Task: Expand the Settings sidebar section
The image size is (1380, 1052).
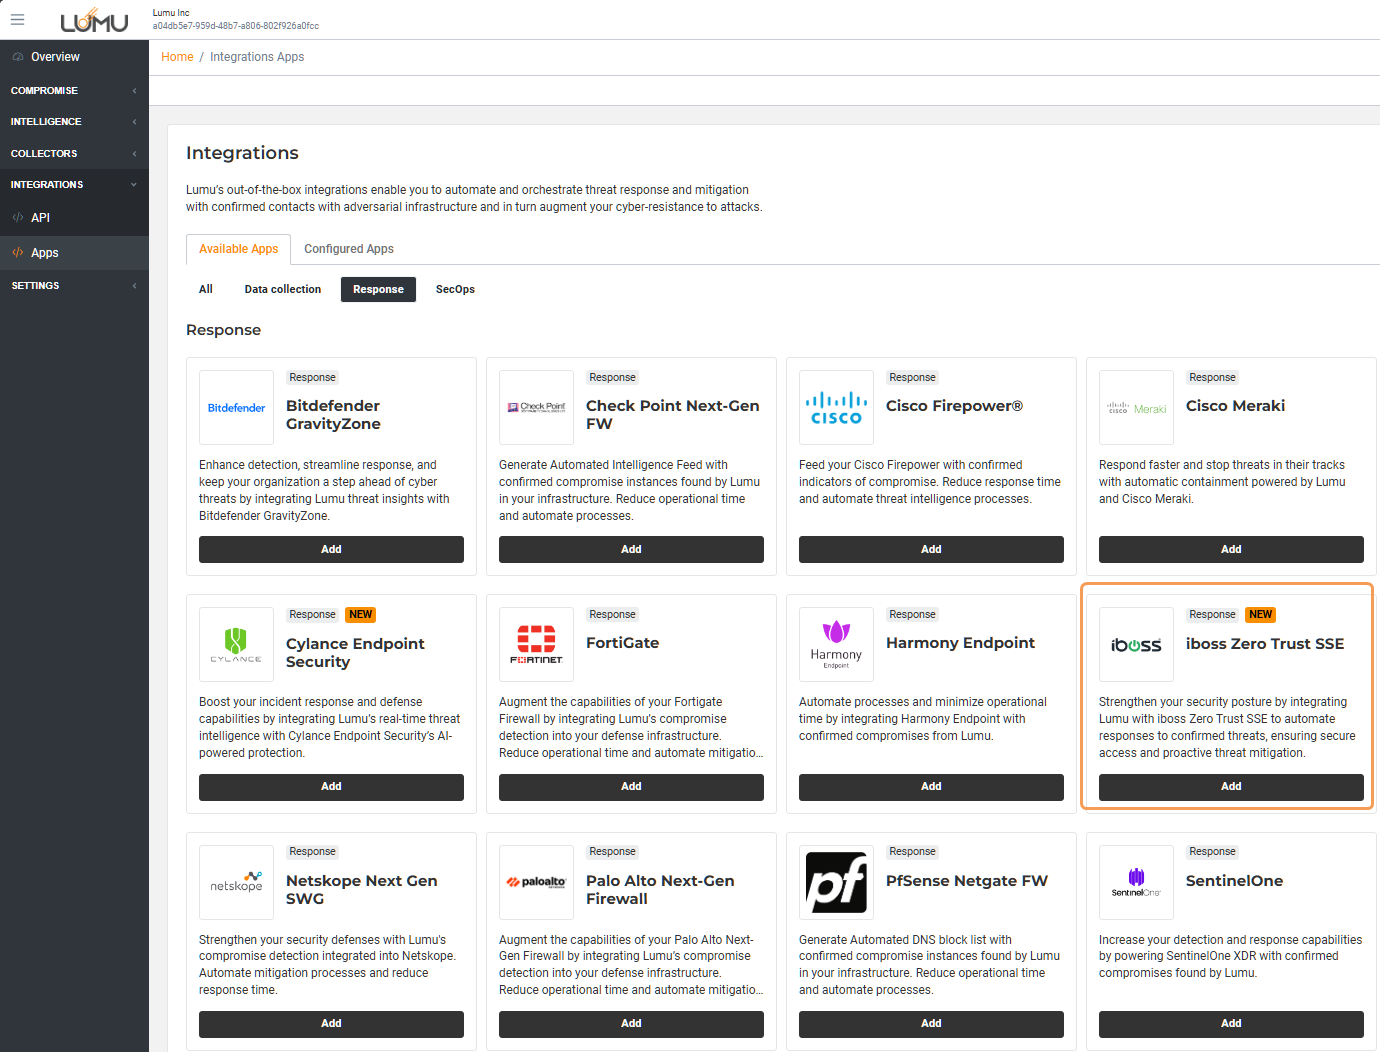Action: (74, 286)
